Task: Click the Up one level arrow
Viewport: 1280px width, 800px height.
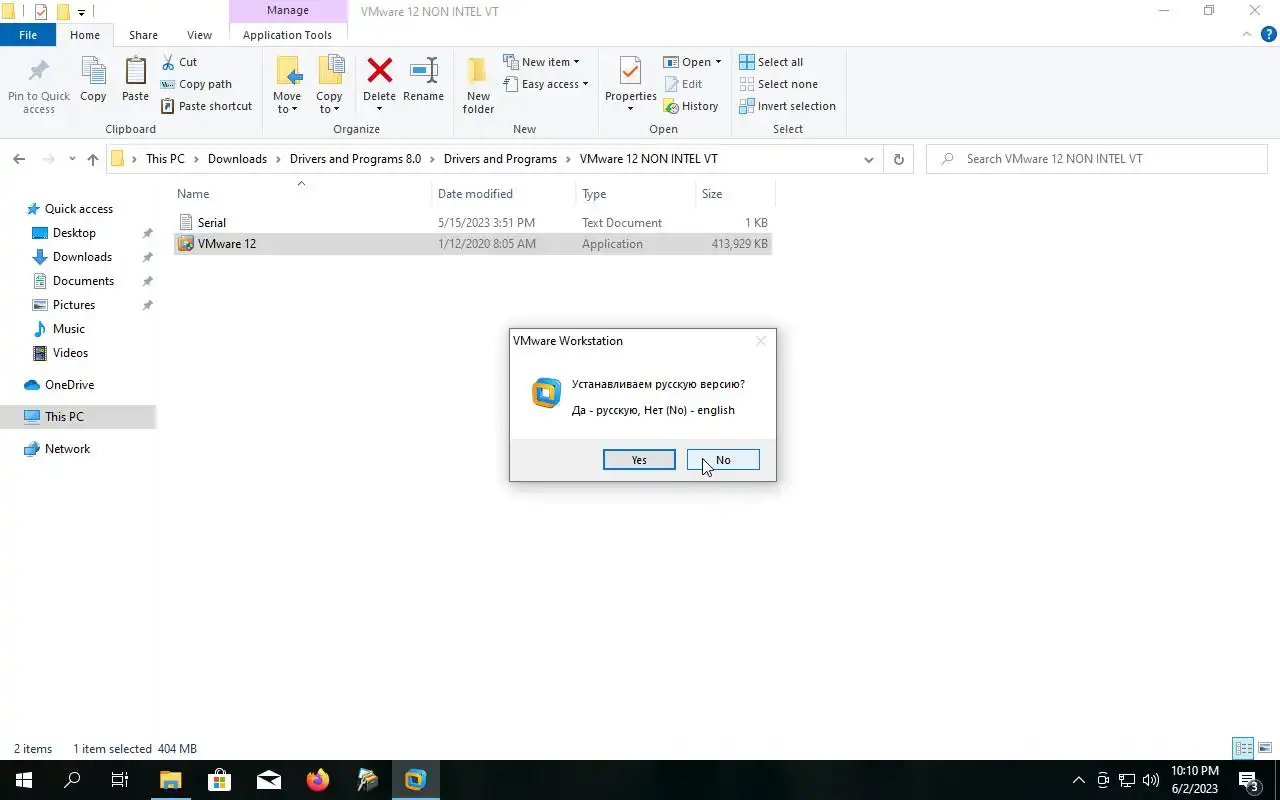Action: [x=93, y=159]
